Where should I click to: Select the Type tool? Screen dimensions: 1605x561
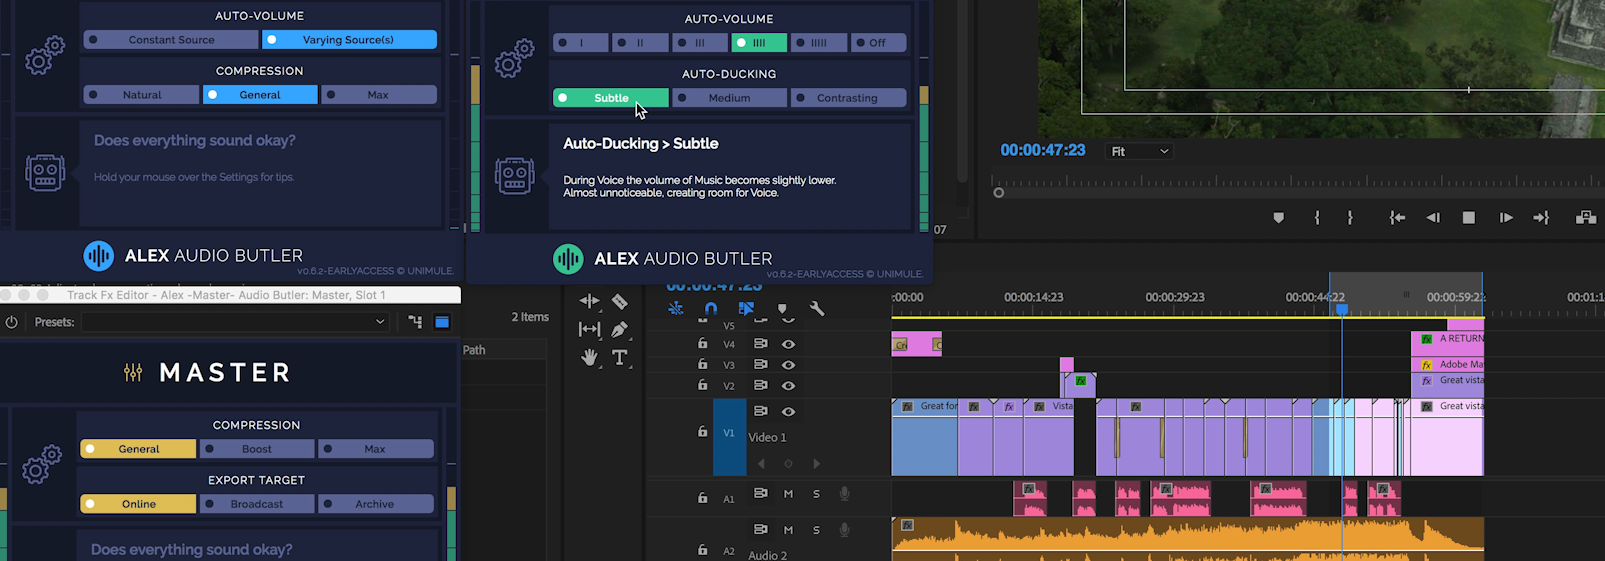point(620,357)
